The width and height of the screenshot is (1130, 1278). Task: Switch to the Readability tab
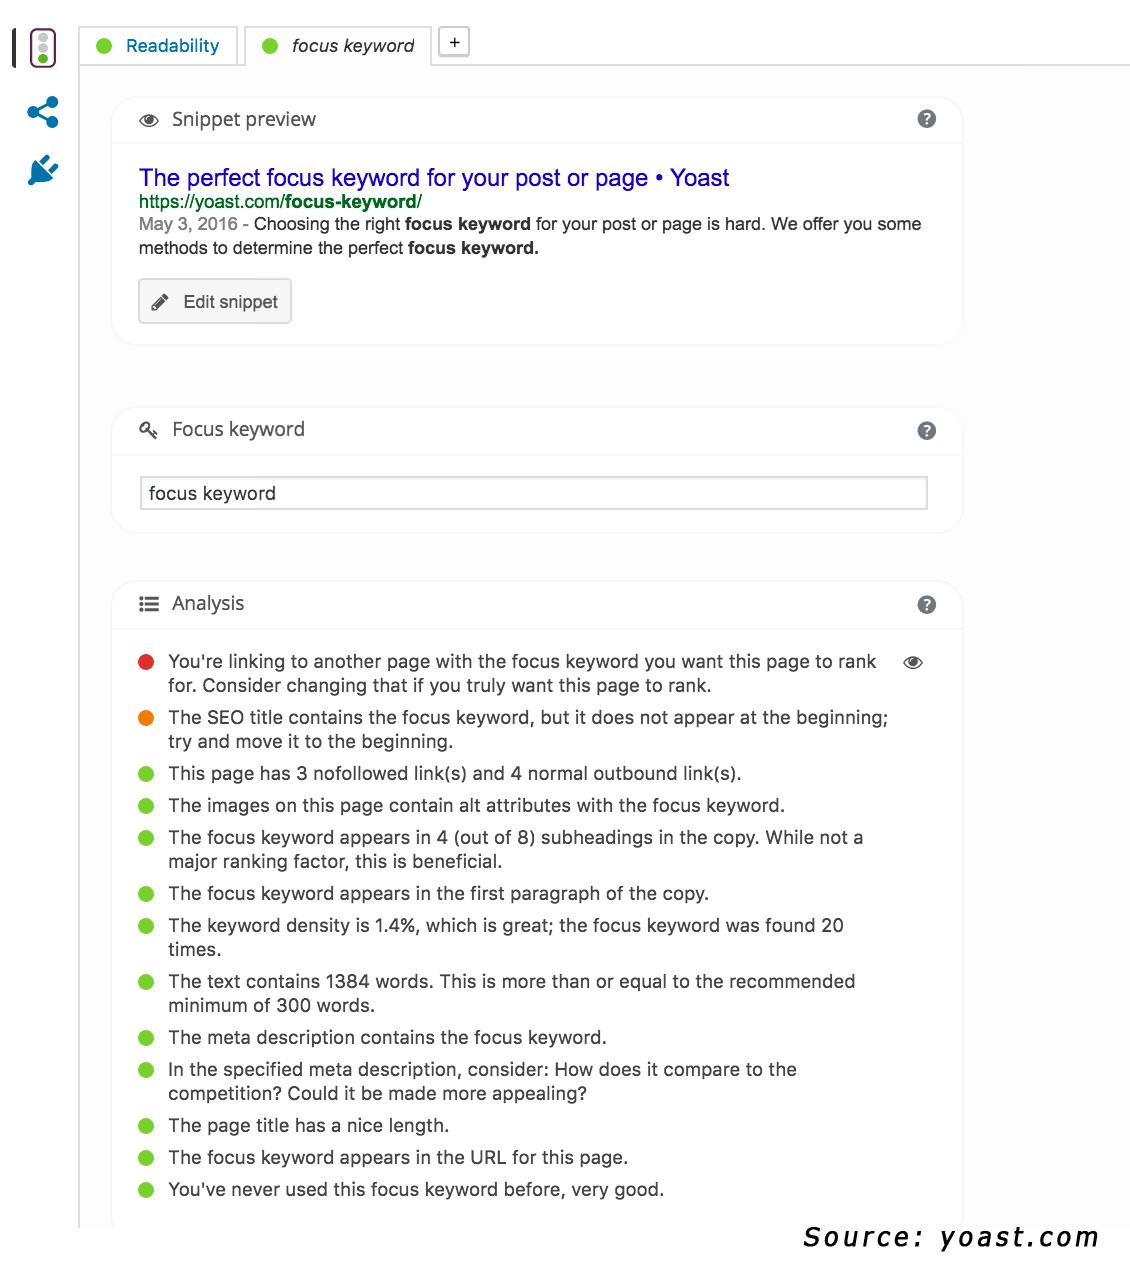tap(158, 46)
